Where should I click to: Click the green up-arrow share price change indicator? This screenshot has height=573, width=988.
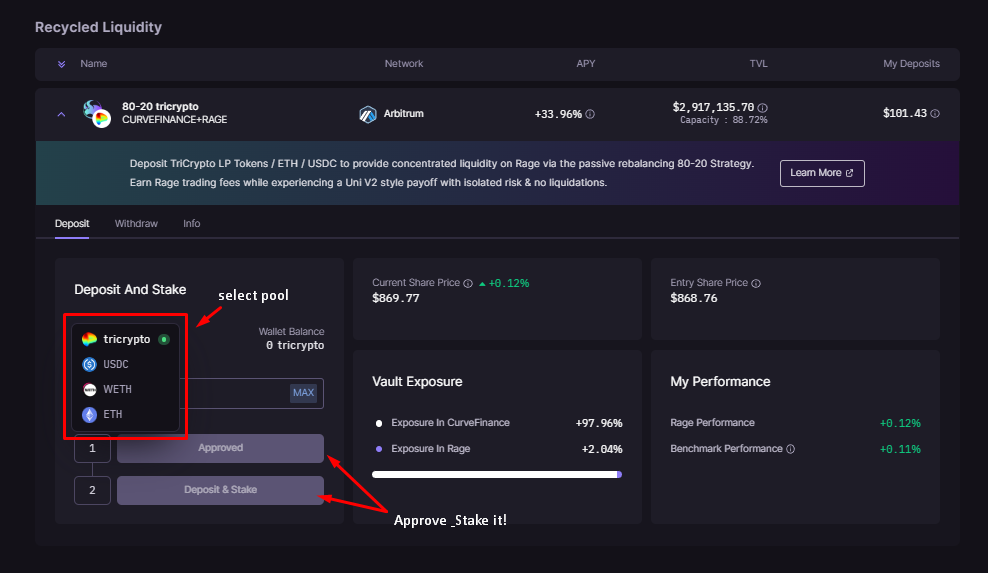tap(482, 284)
